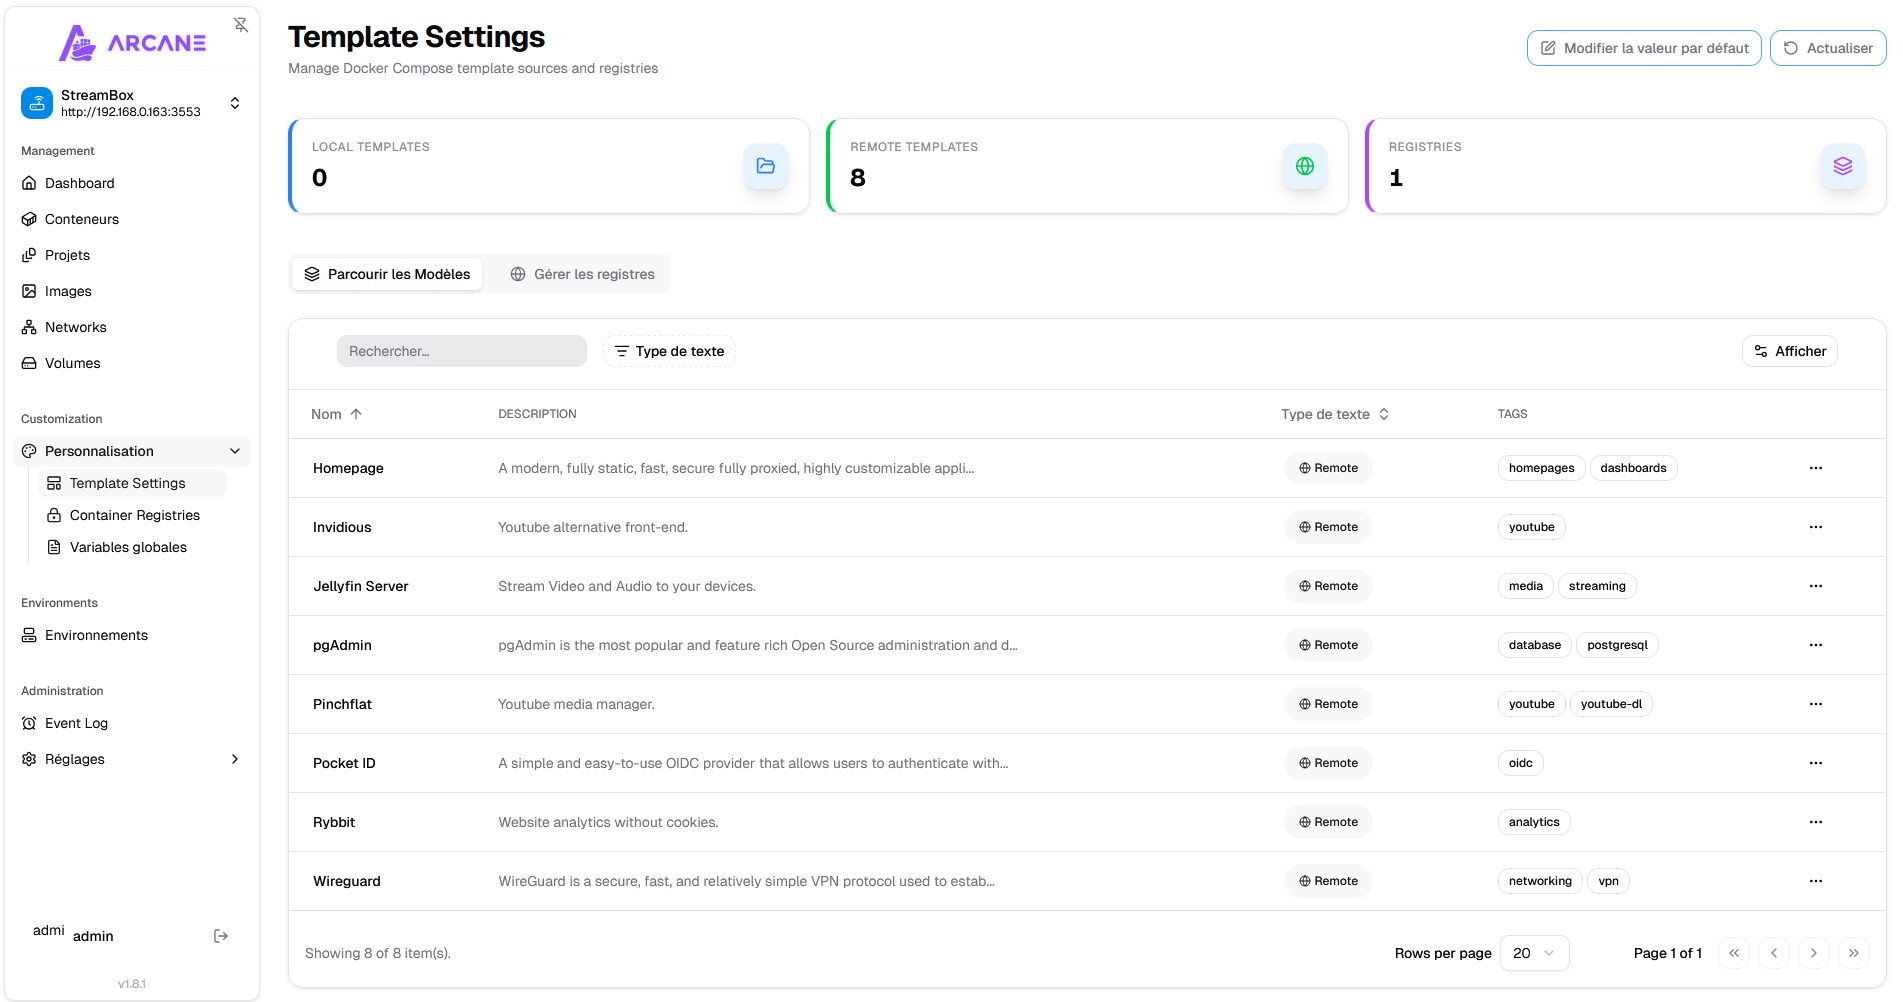The width and height of the screenshot is (1903, 1002).
Task: Click the Registries layers icon
Action: 1842,166
